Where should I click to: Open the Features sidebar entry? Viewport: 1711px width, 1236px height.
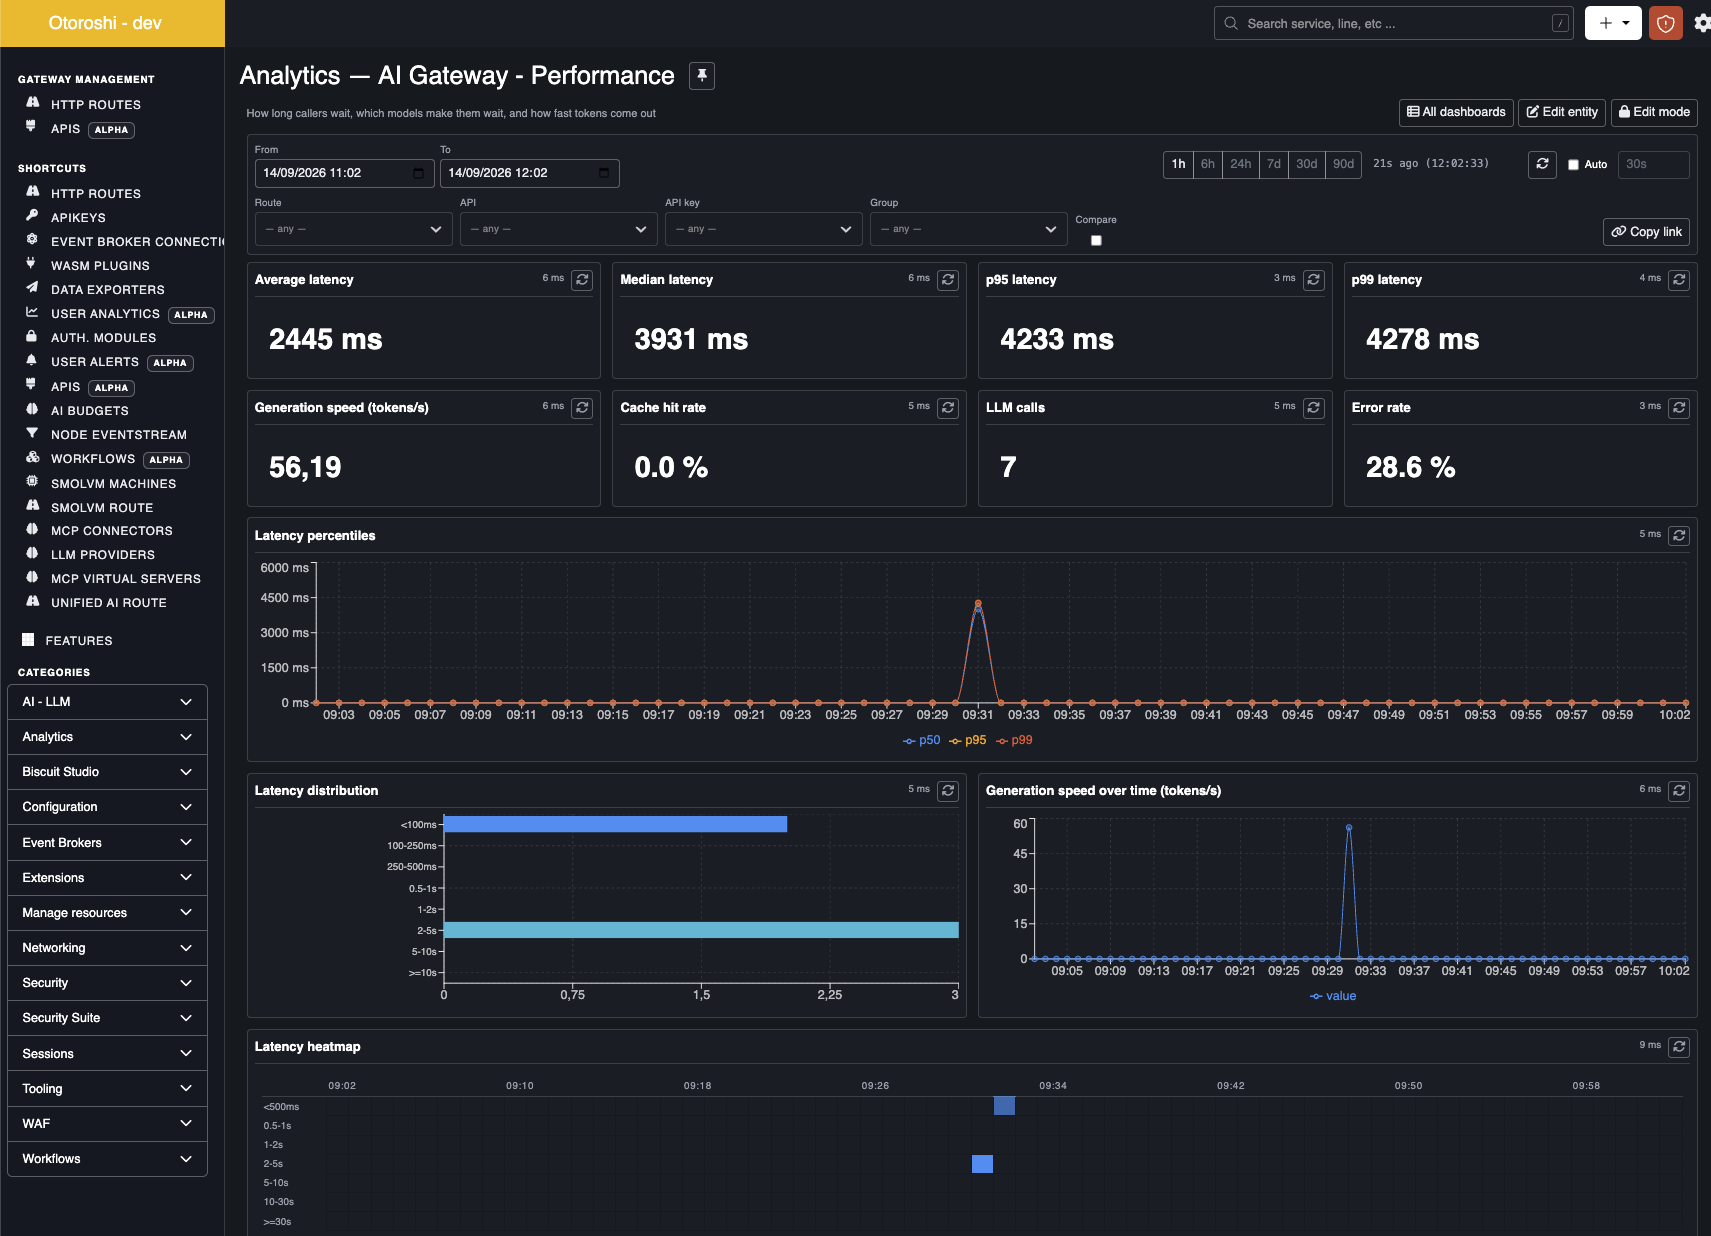[78, 641]
